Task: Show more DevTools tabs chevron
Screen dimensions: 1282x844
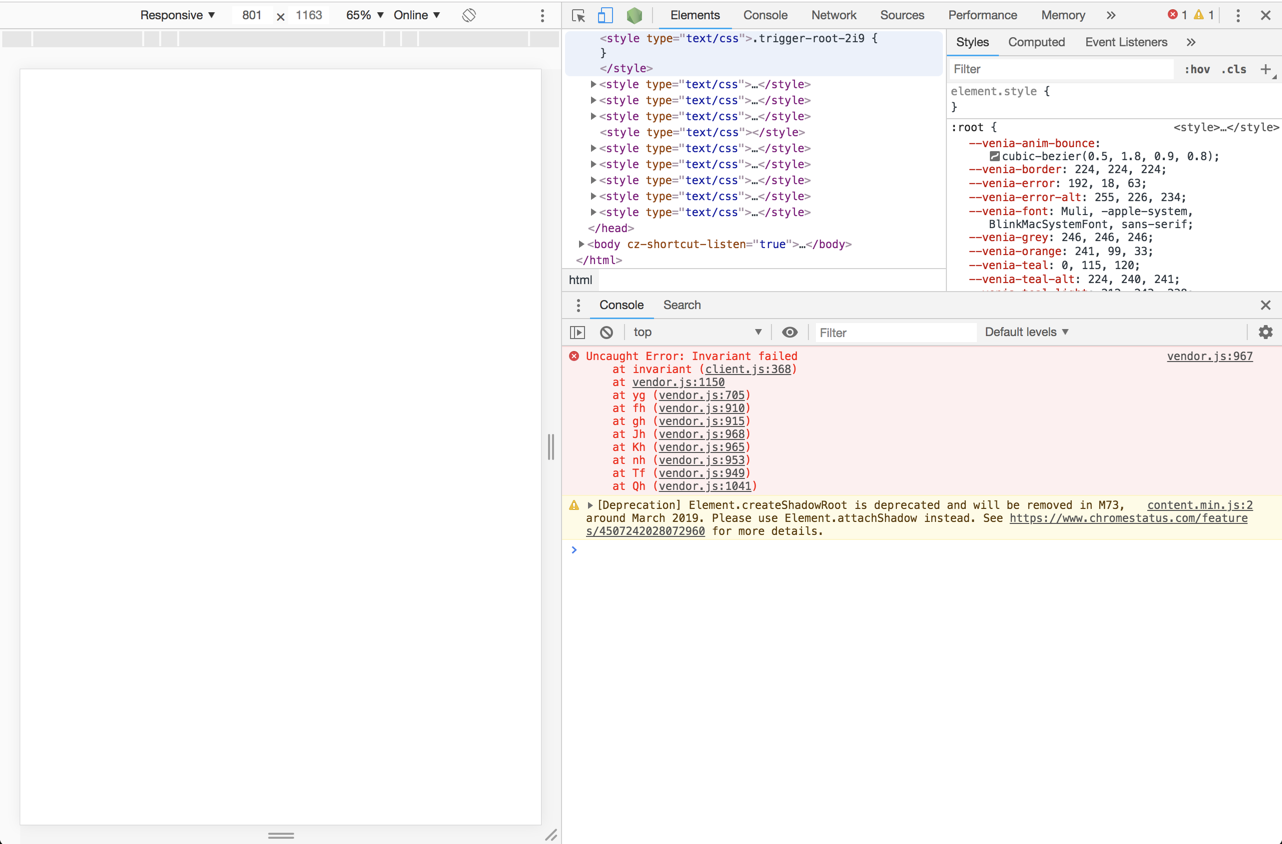Action: coord(1111,15)
